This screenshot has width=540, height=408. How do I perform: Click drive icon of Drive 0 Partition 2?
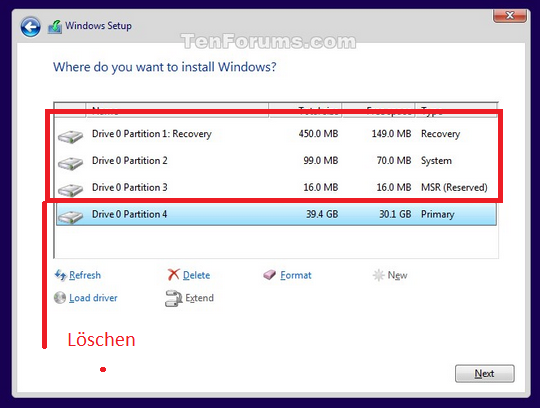click(71, 163)
